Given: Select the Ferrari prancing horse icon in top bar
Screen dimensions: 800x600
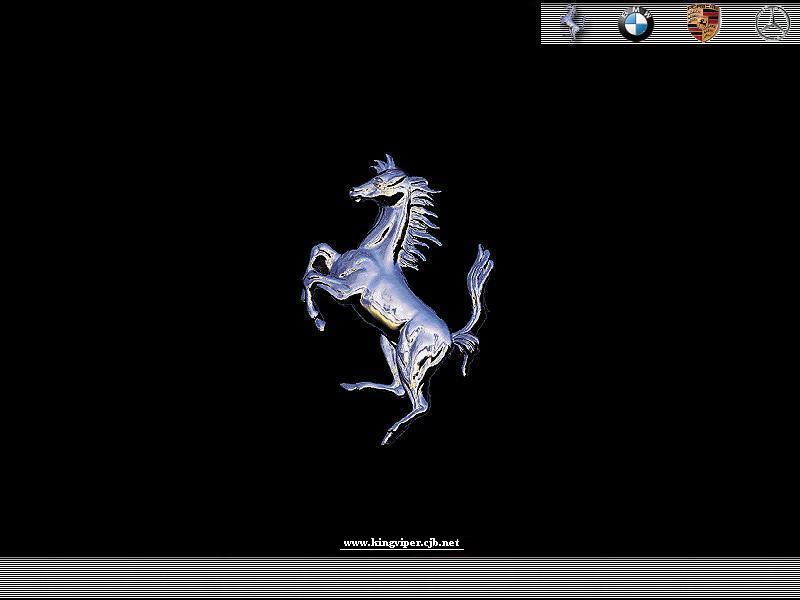Looking at the screenshot, I should point(572,22).
